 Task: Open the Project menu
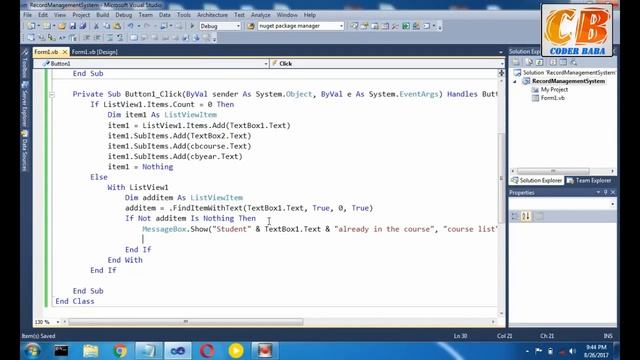pyautogui.click(x=81, y=15)
